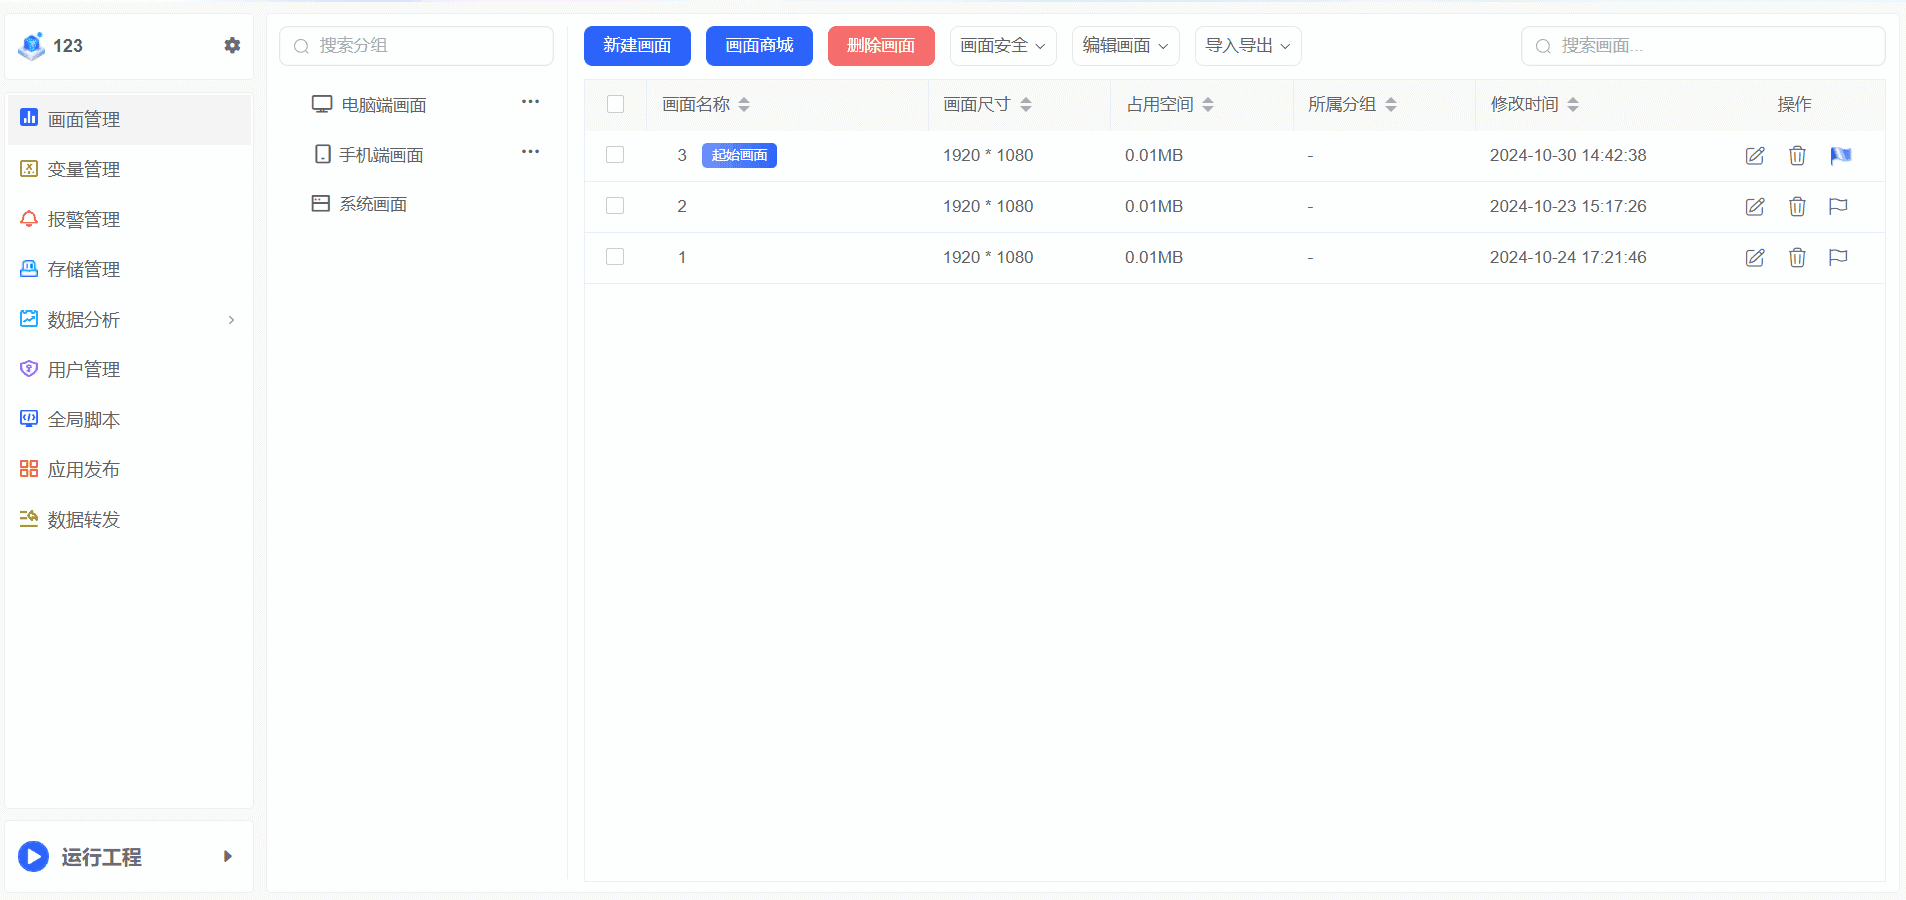This screenshot has width=1906, height=900.
Task: Delete screen 2 using trash icon
Action: pyautogui.click(x=1797, y=207)
